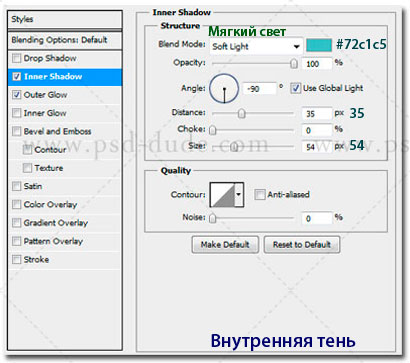Enable the Pattern Overlay checkbox

pyautogui.click(x=16, y=241)
